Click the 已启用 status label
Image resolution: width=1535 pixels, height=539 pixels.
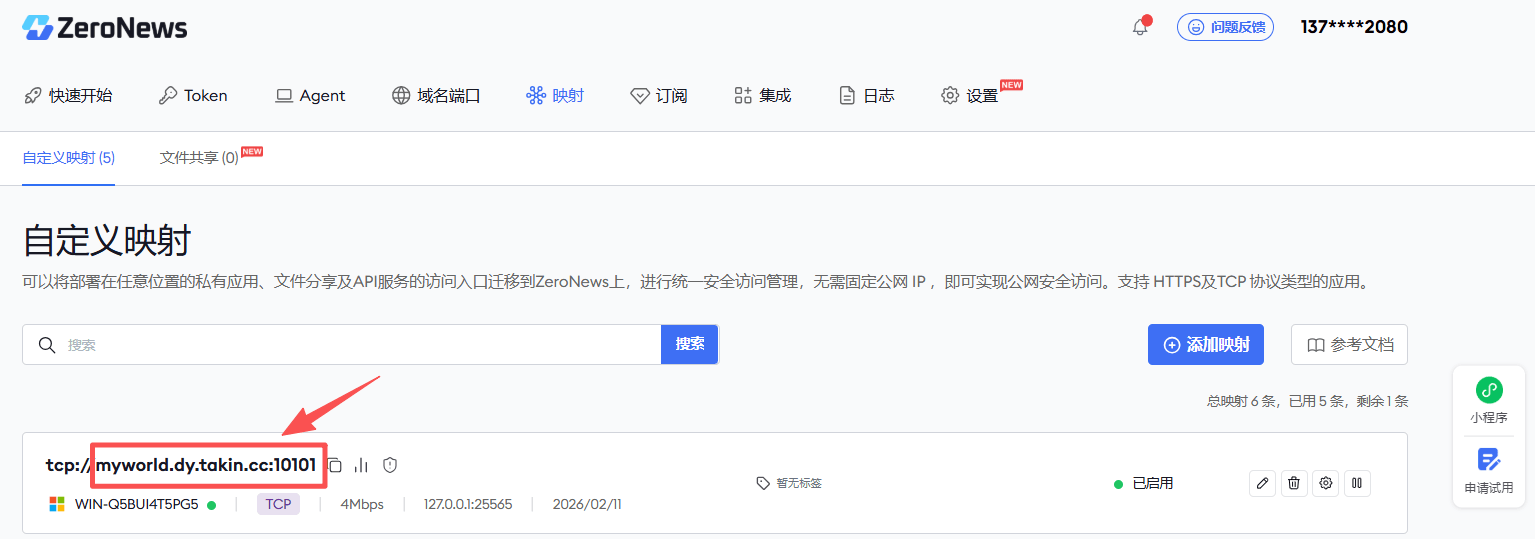click(1153, 483)
